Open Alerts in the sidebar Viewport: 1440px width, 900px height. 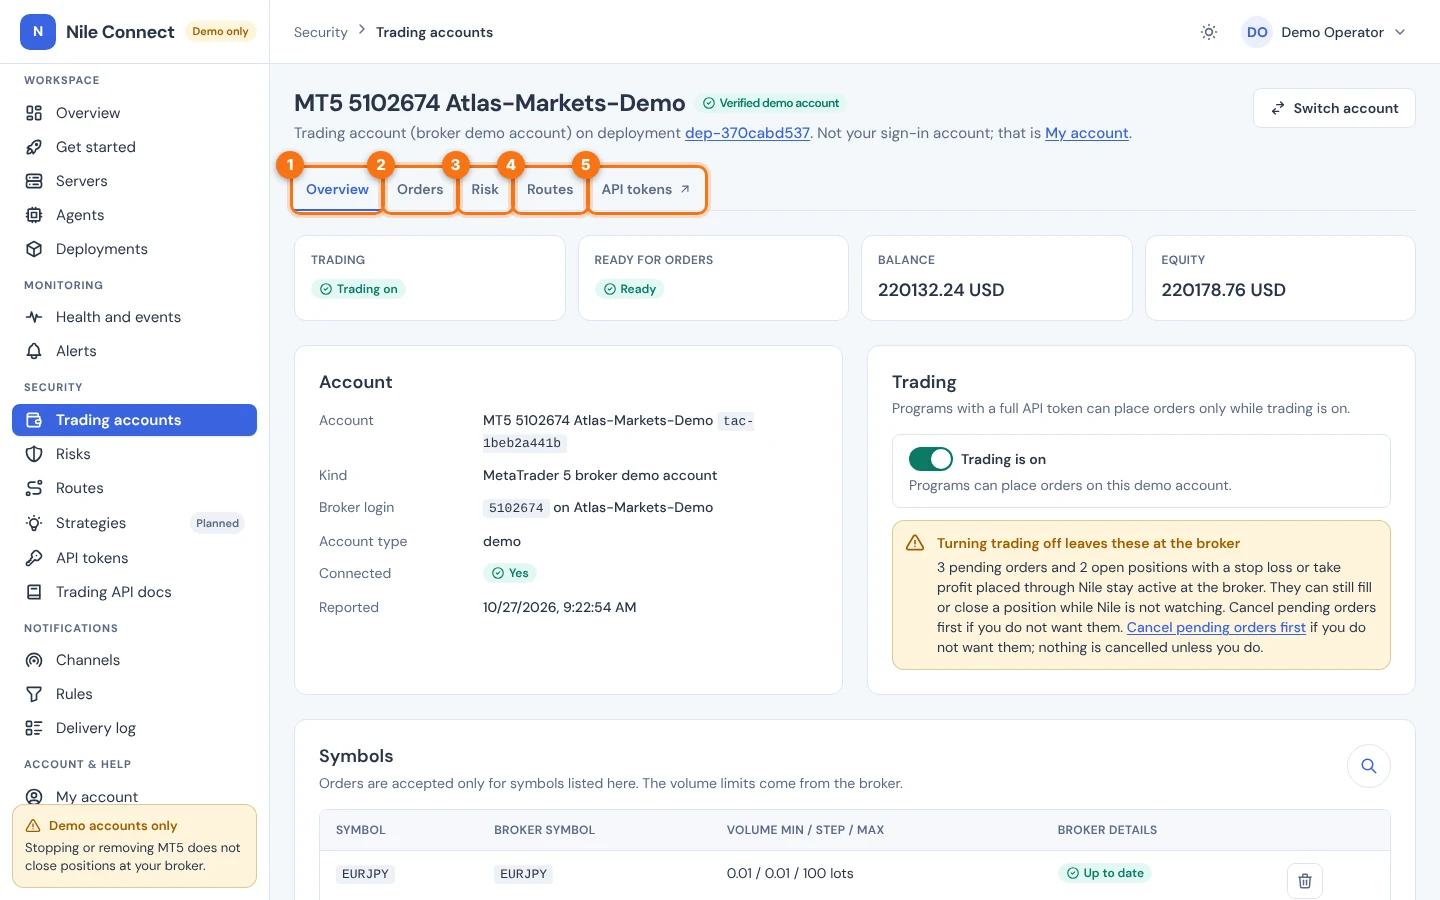pos(134,351)
